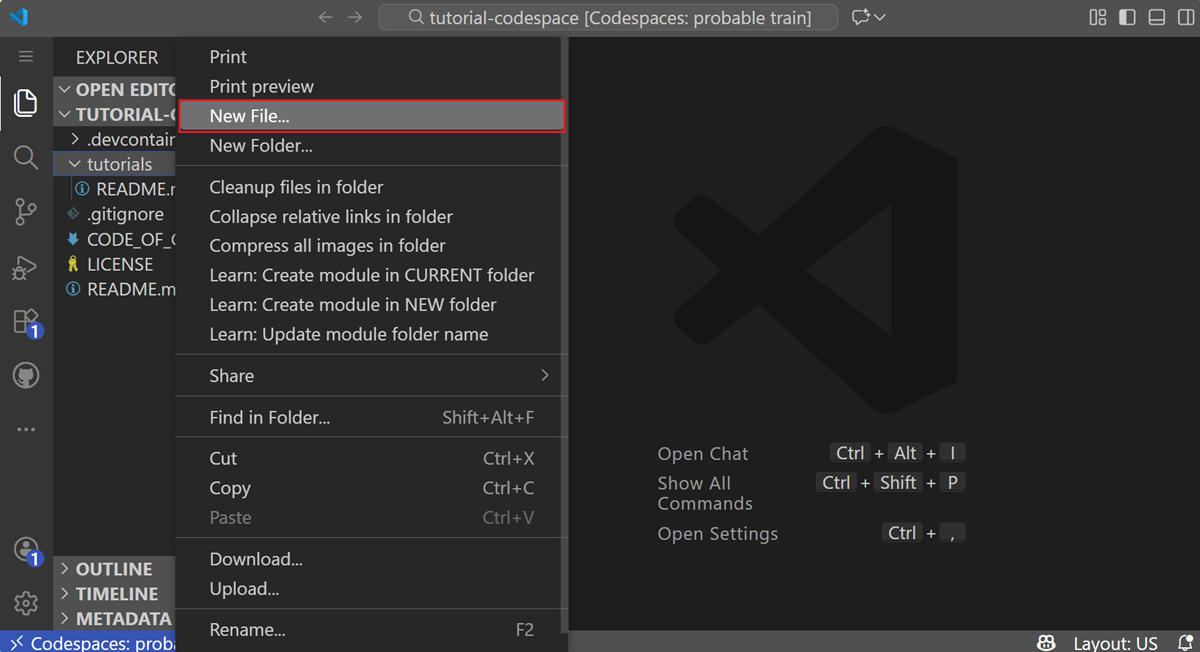Click the Manage settings gear icon
Viewport: 1200px width, 652px height.
click(x=26, y=602)
